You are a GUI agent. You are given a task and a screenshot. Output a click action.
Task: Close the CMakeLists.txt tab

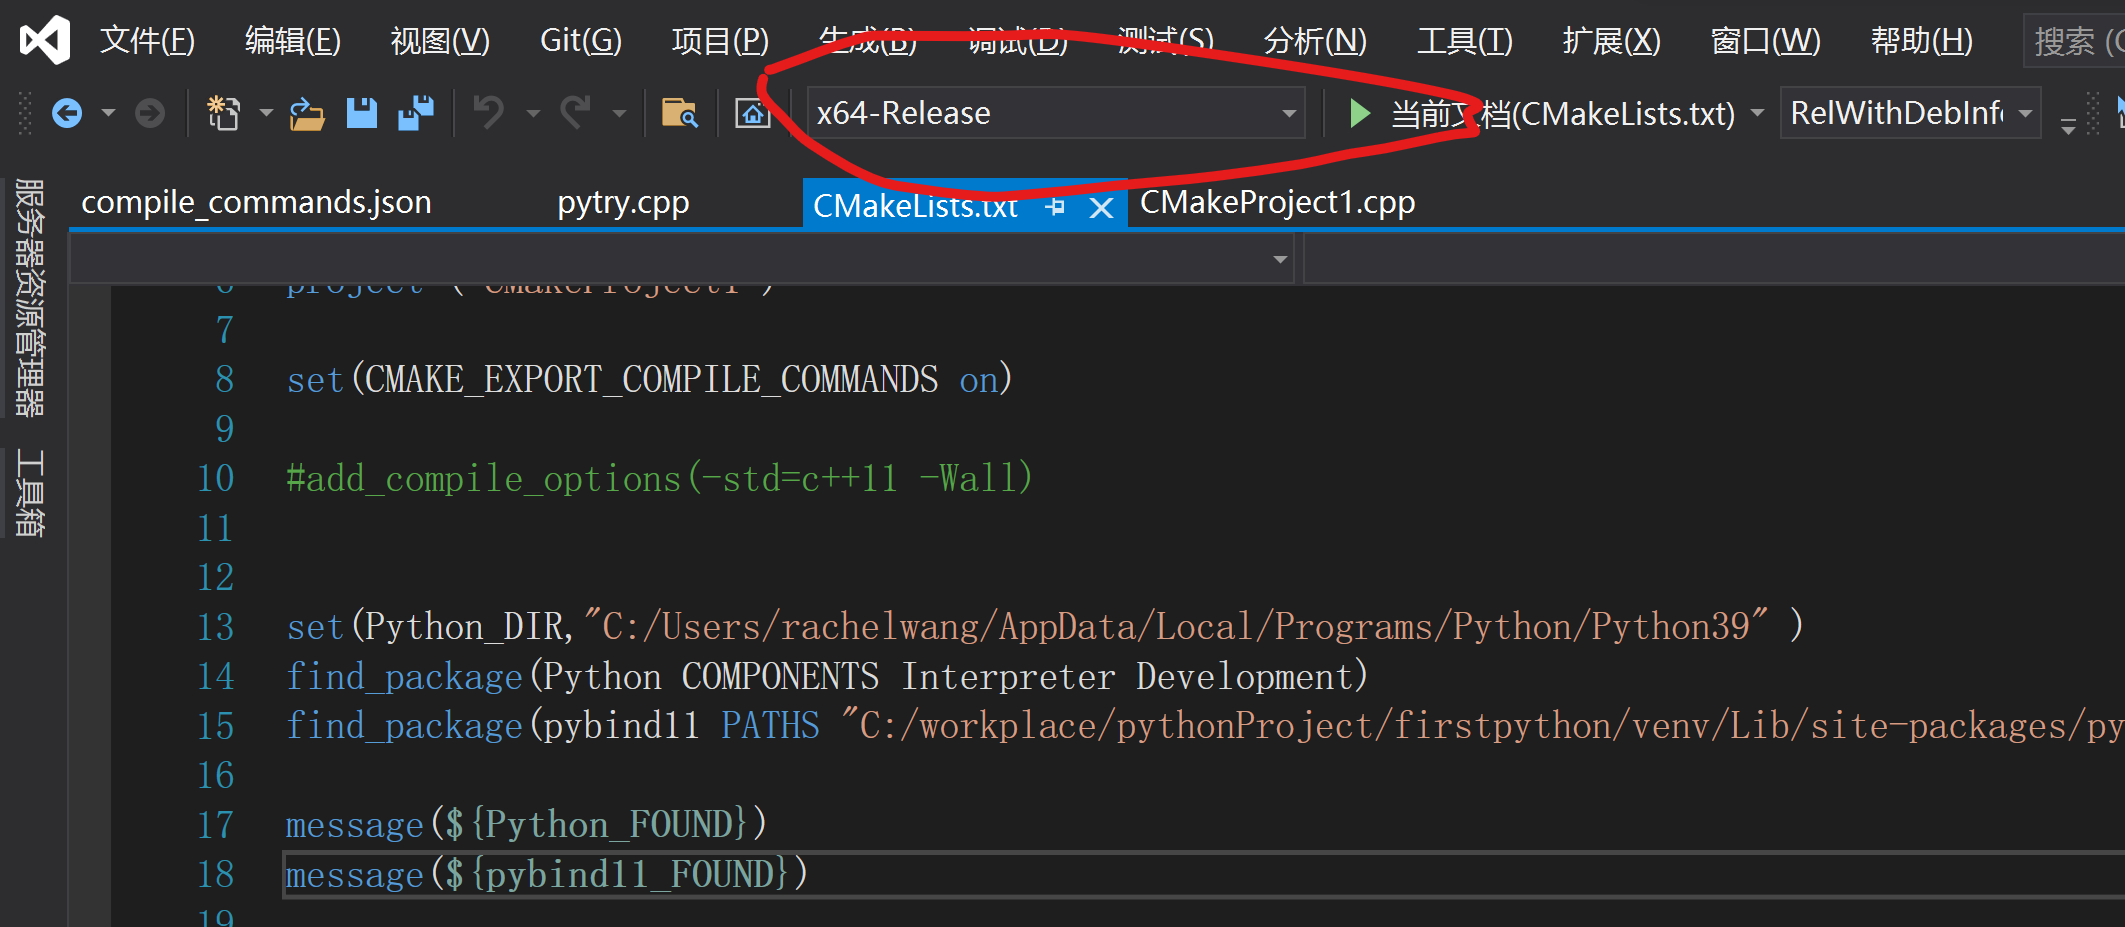click(1101, 208)
